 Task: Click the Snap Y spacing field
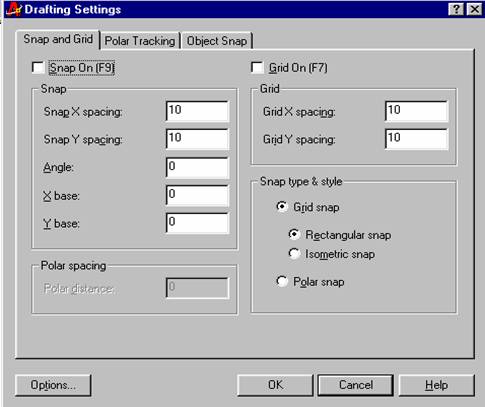[x=197, y=139]
